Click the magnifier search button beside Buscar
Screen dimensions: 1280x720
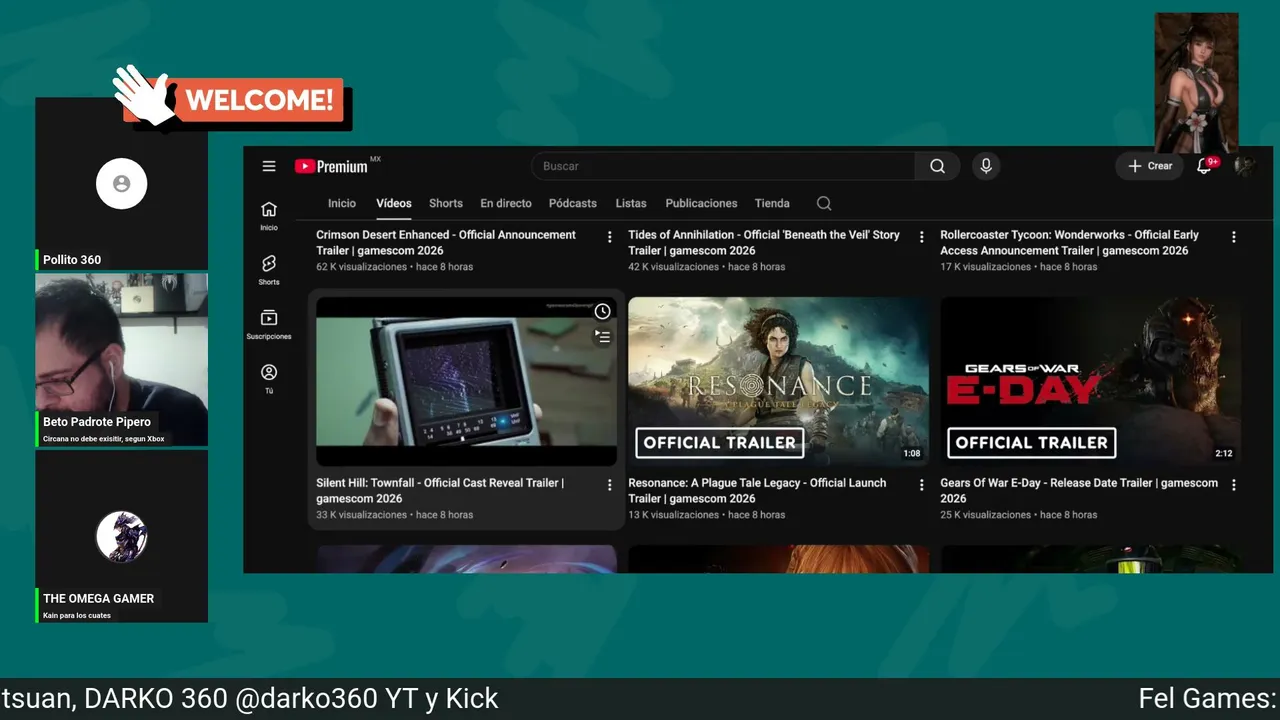937,166
